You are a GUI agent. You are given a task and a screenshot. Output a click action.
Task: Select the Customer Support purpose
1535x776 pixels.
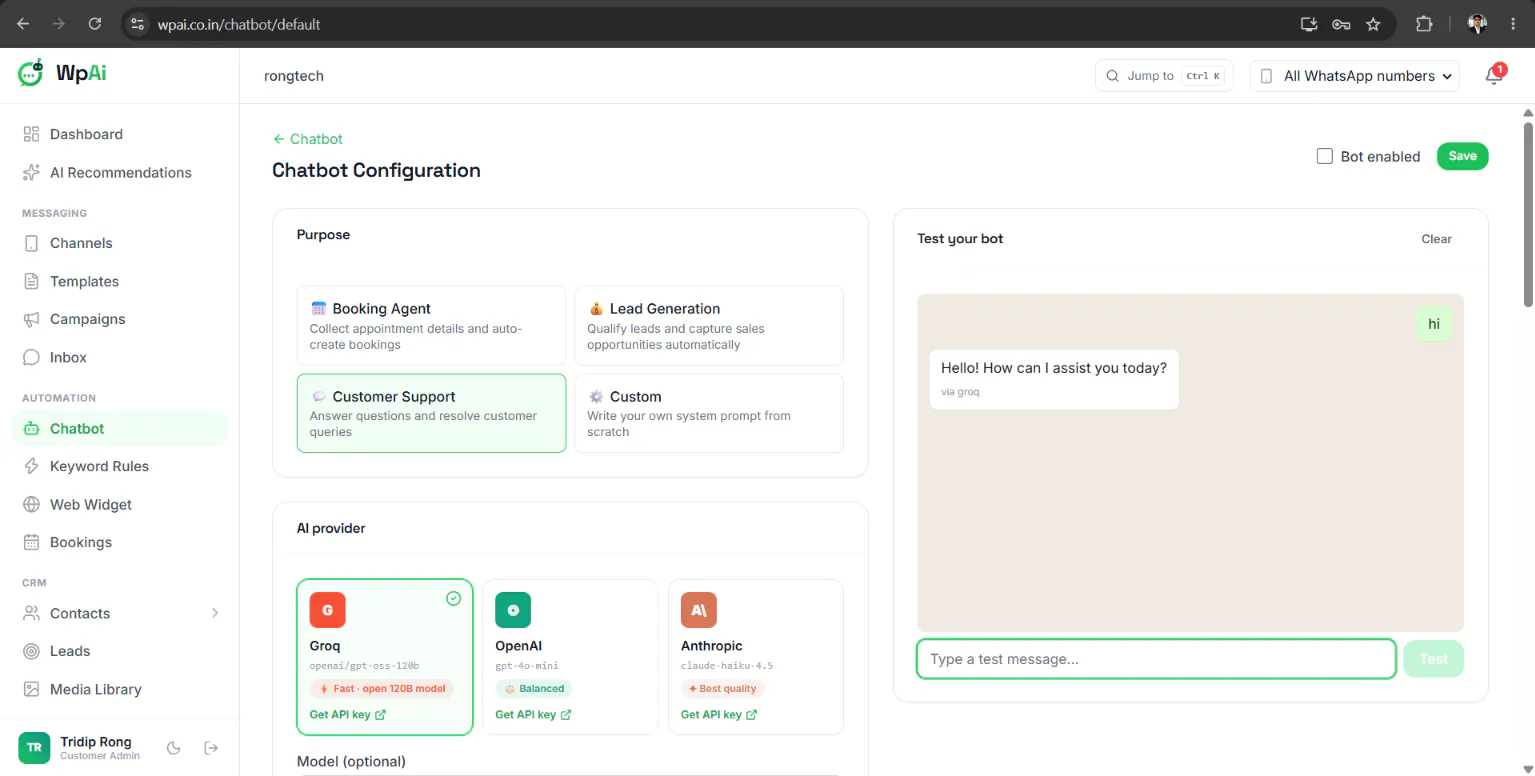click(431, 413)
